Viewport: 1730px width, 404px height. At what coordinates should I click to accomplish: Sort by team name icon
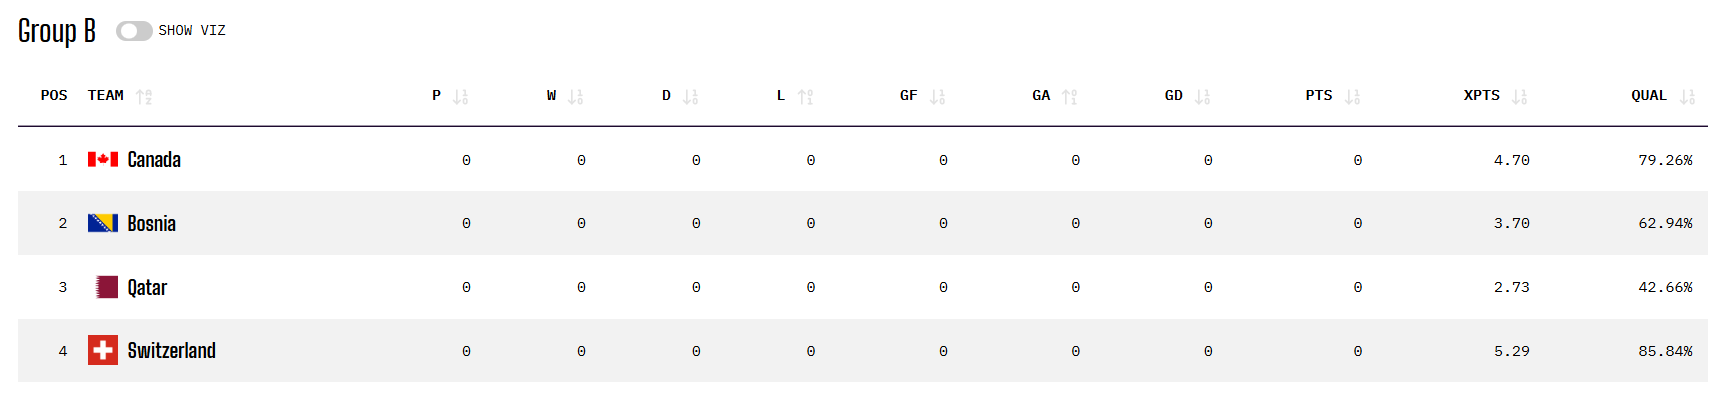click(144, 97)
